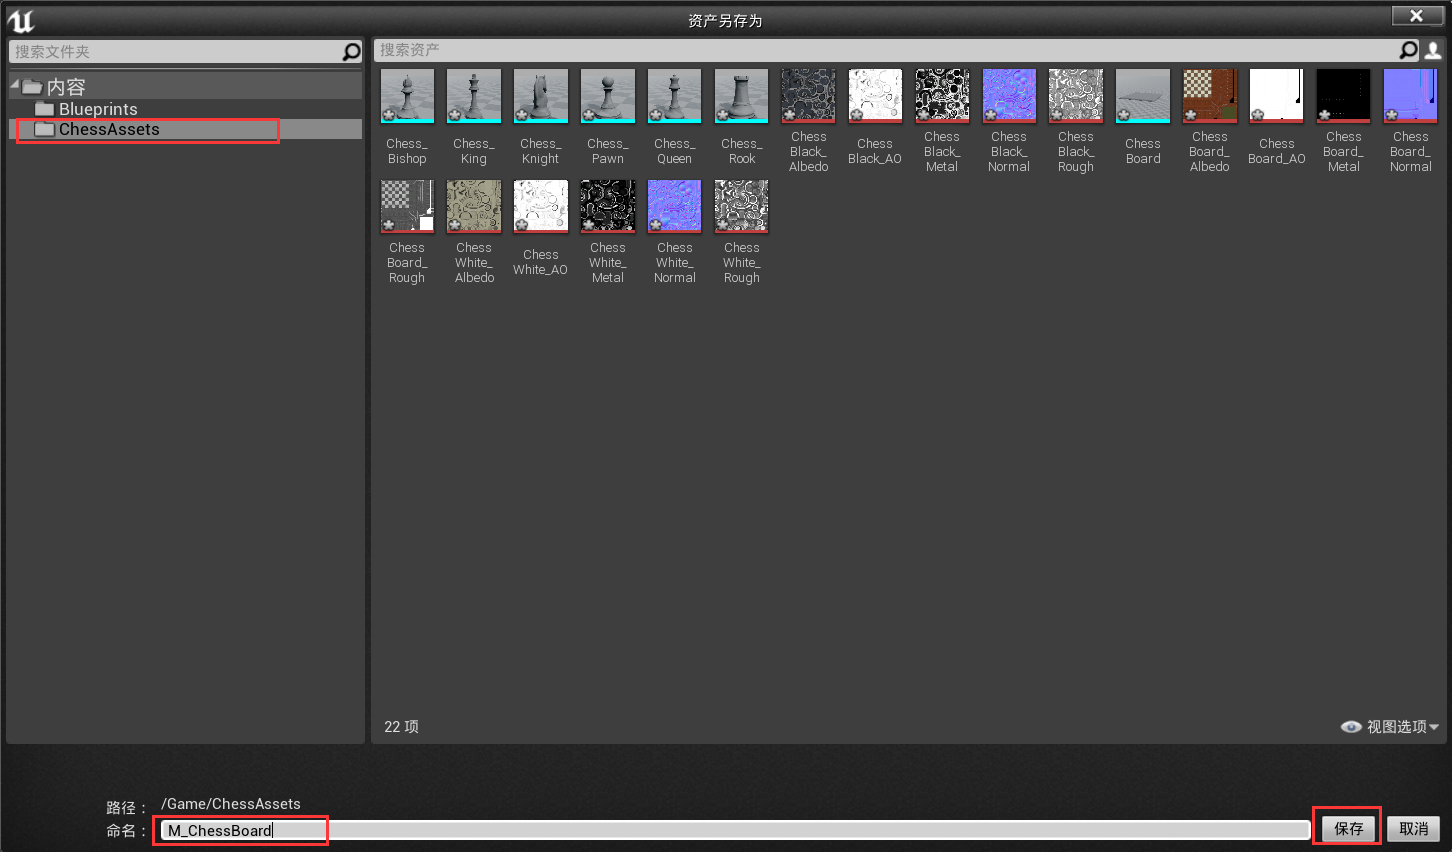Click the Chess_Rook asset thumbnail

(742, 97)
